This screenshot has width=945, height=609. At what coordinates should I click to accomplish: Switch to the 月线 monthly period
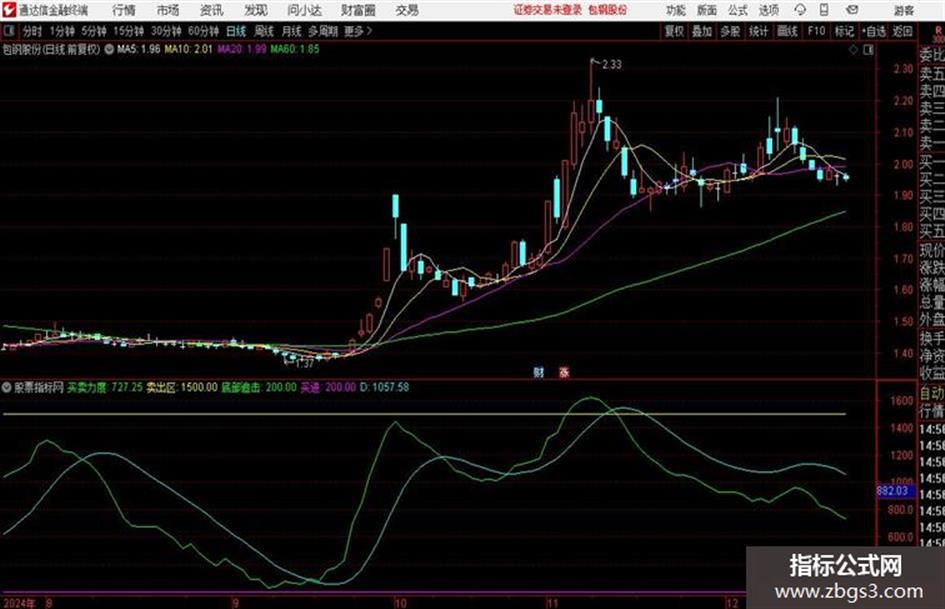point(292,31)
